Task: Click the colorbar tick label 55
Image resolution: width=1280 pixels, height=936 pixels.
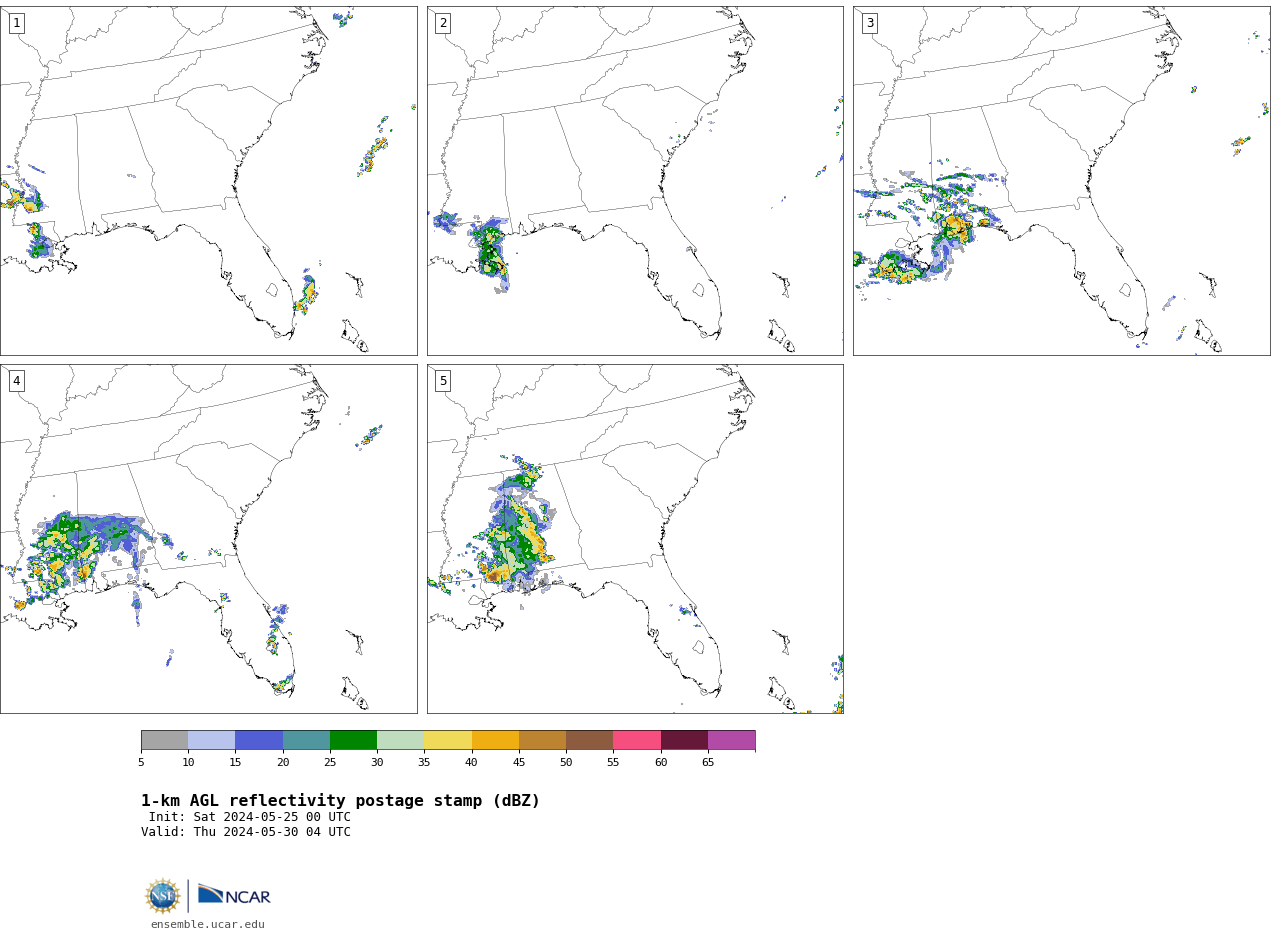Action: click(613, 763)
